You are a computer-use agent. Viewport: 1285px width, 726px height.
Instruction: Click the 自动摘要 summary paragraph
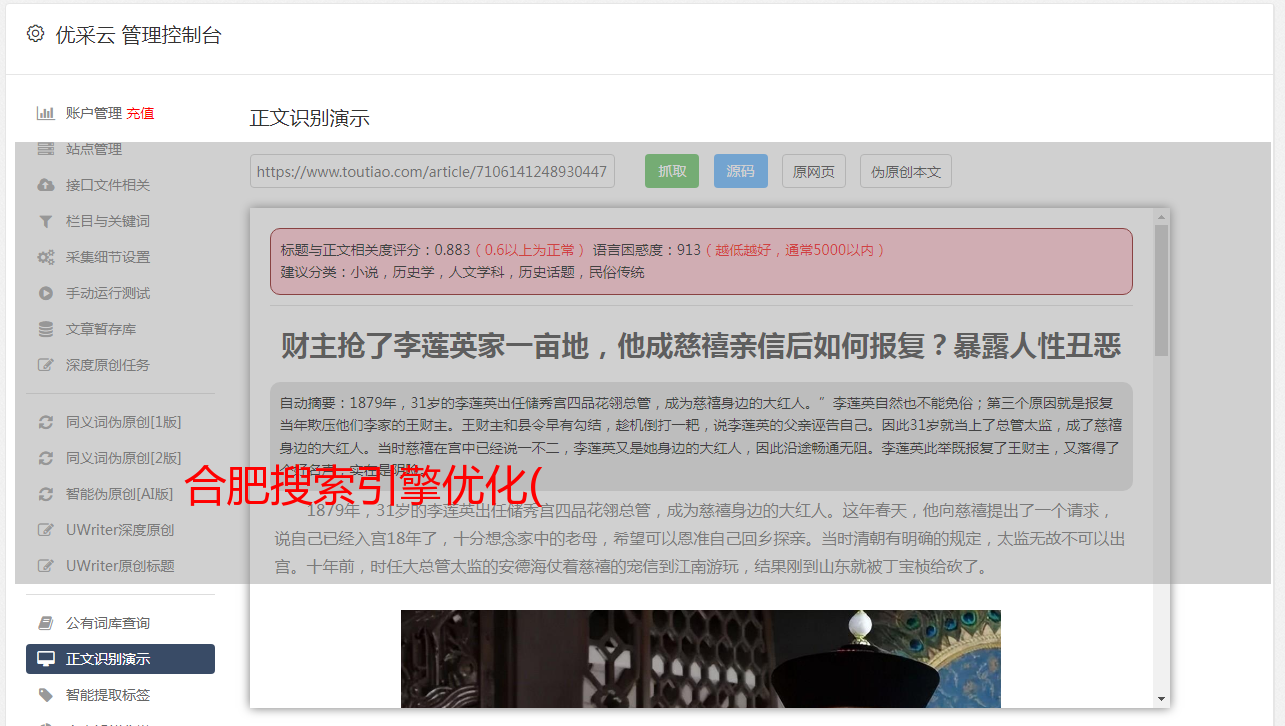pyautogui.click(x=701, y=436)
